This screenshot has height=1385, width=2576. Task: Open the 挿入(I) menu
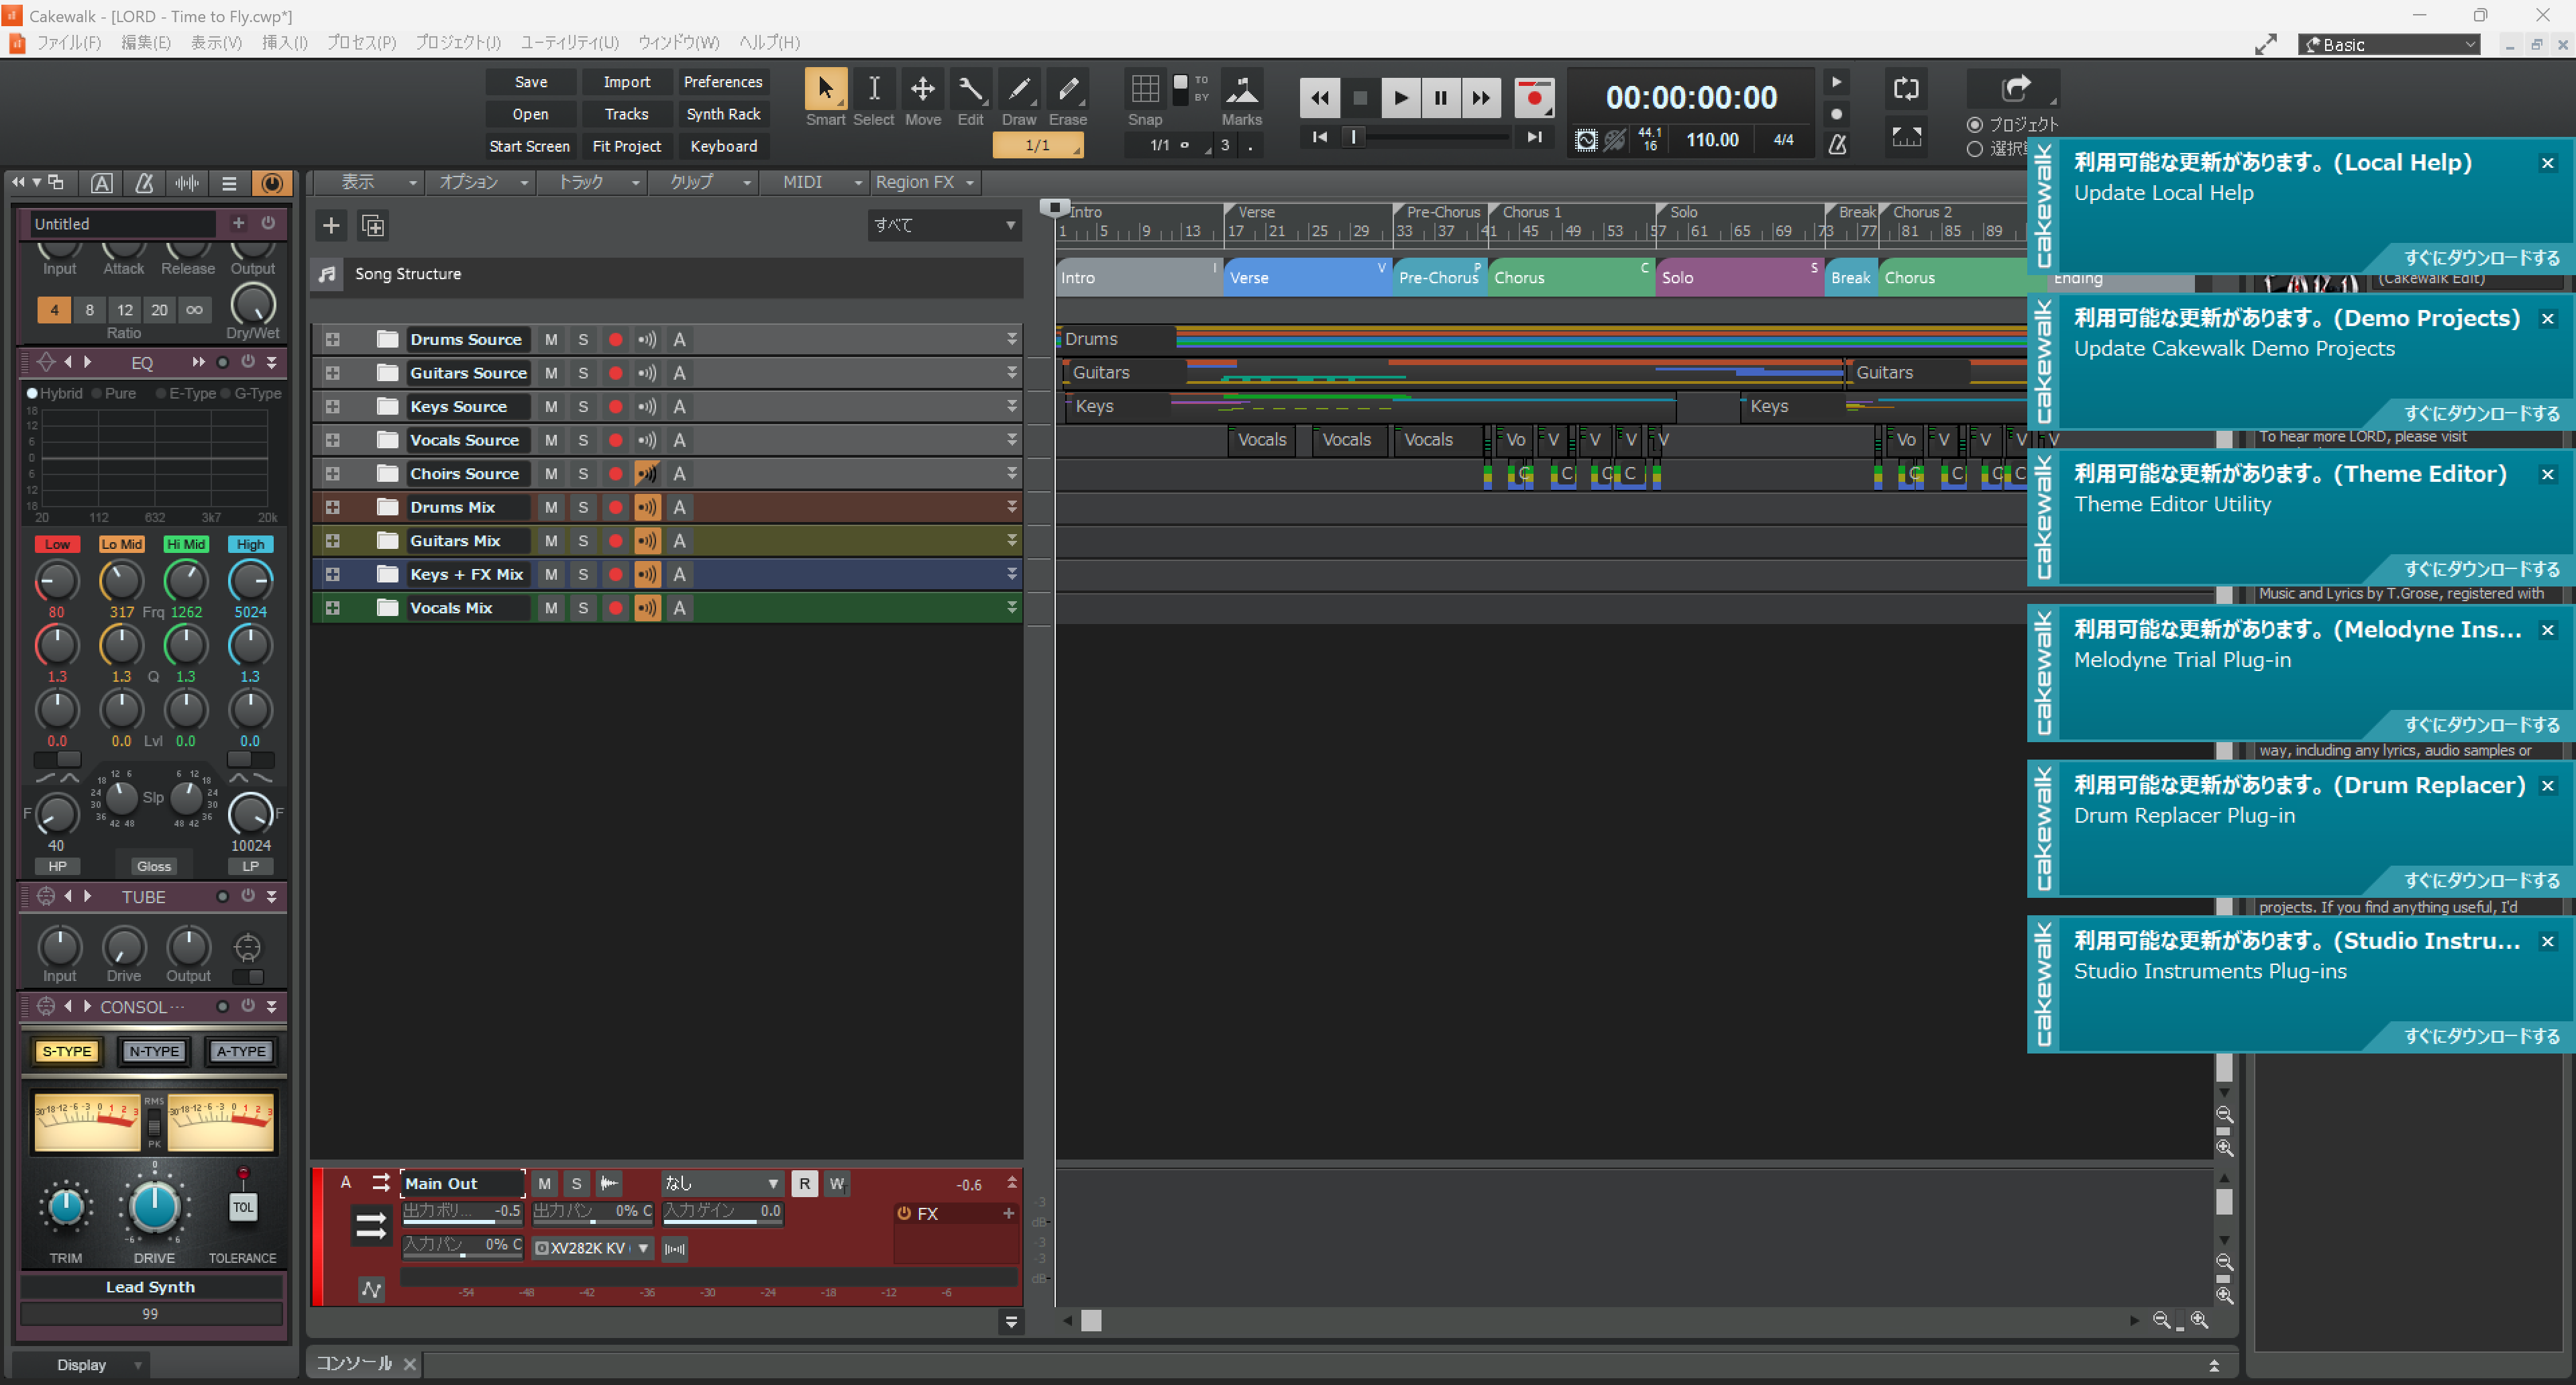pyautogui.click(x=284, y=42)
